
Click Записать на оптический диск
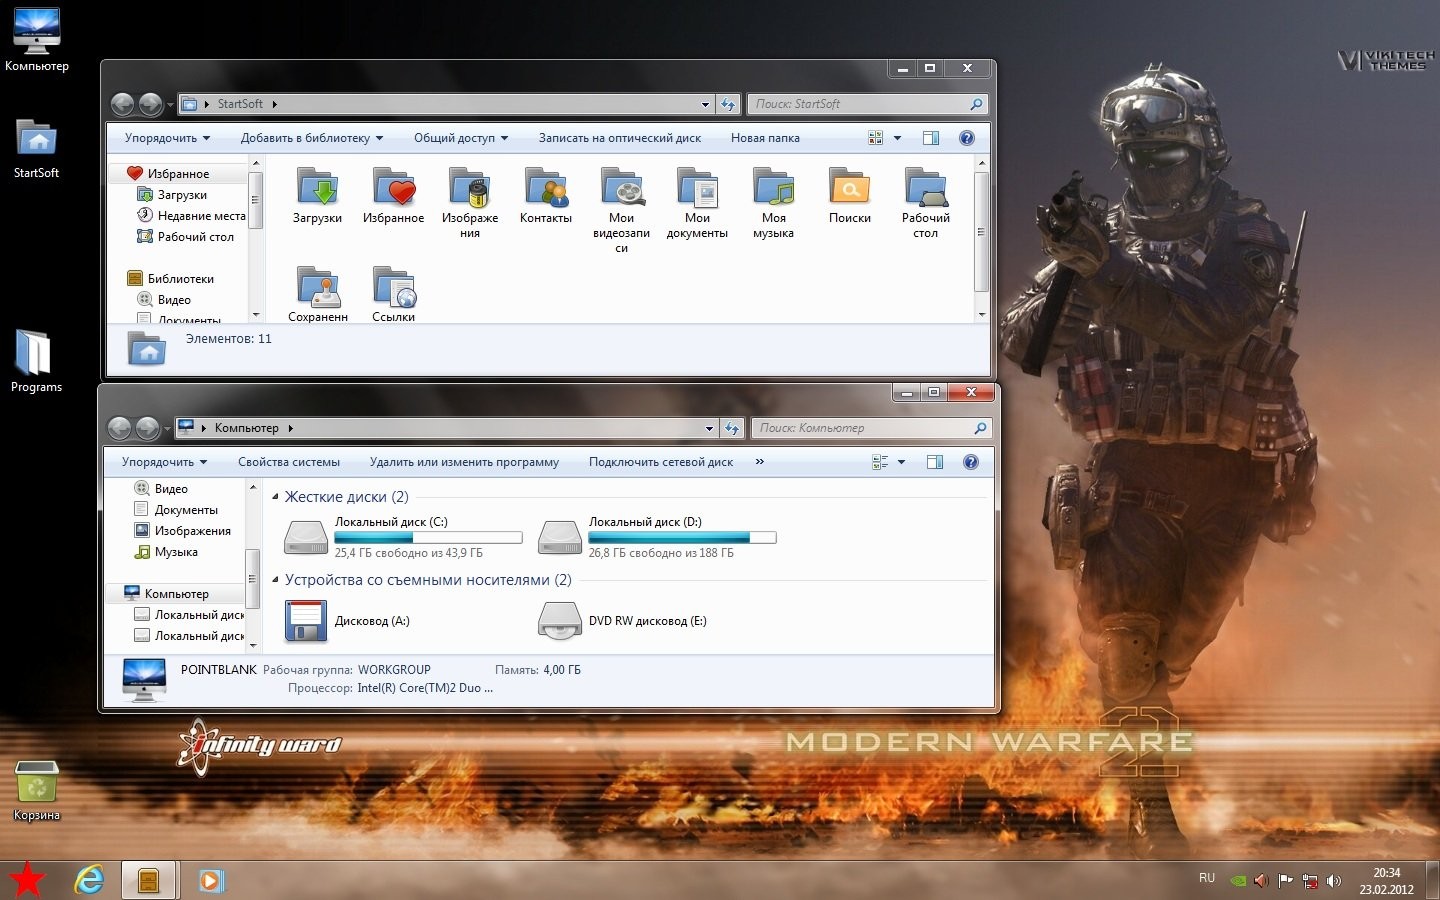click(620, 138)
